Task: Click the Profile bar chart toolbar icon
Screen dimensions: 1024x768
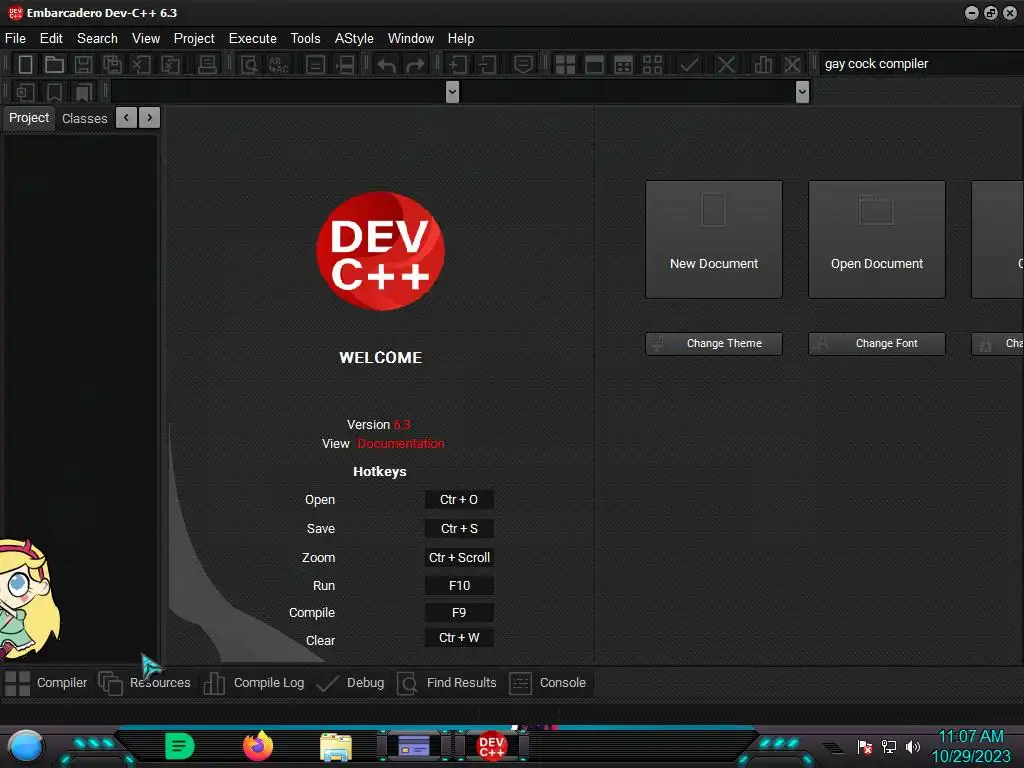Action: tap(763, 65)
